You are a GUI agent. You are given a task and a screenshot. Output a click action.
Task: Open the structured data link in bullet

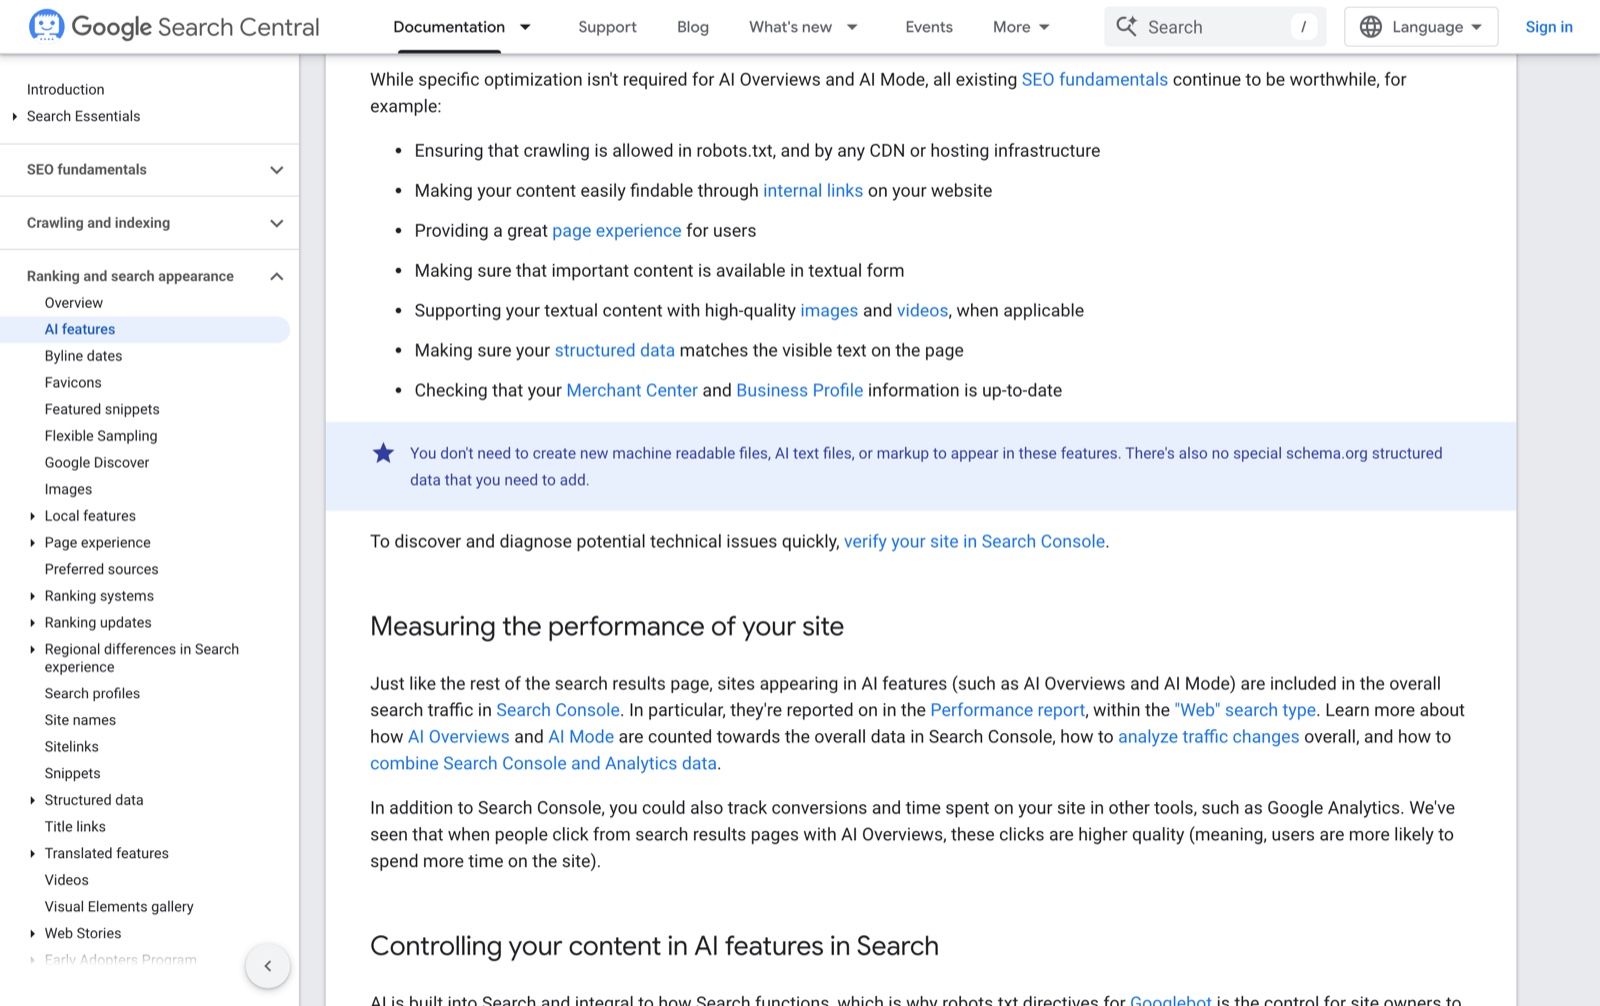pyautogui.click(x=615, y=351)
